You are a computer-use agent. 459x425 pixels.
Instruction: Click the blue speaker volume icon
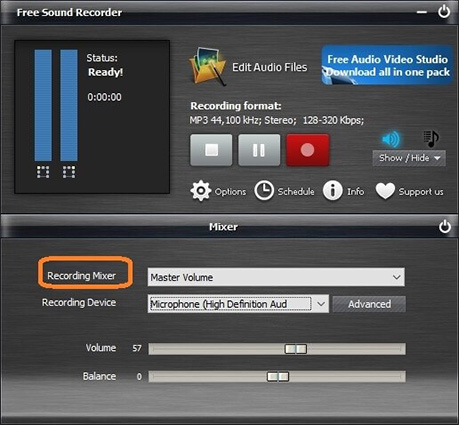tap(391, 139)
